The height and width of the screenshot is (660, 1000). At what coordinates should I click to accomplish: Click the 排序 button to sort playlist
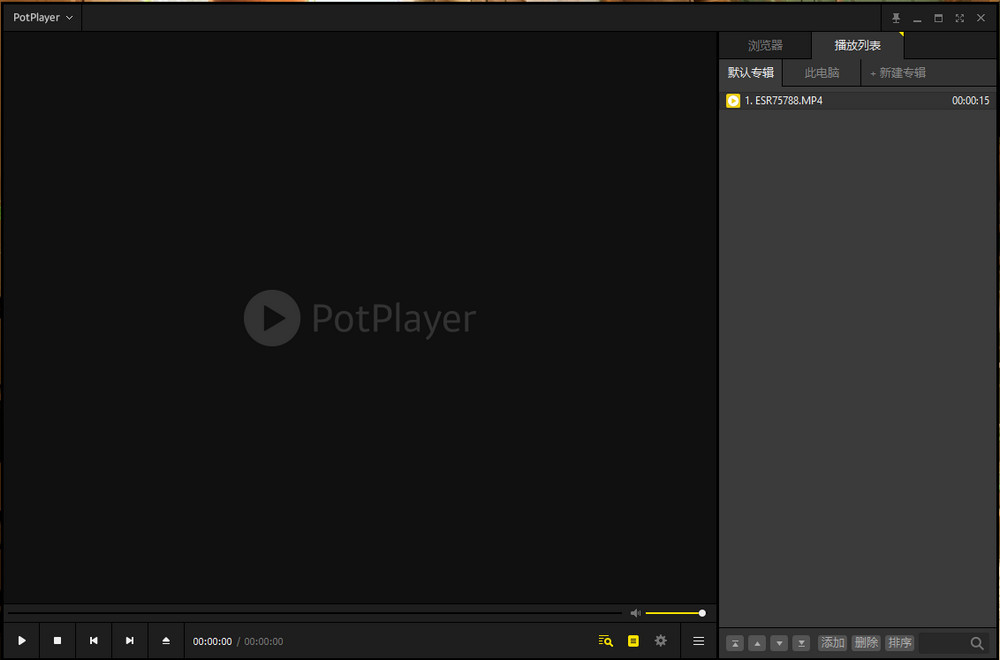click(900, 643)
